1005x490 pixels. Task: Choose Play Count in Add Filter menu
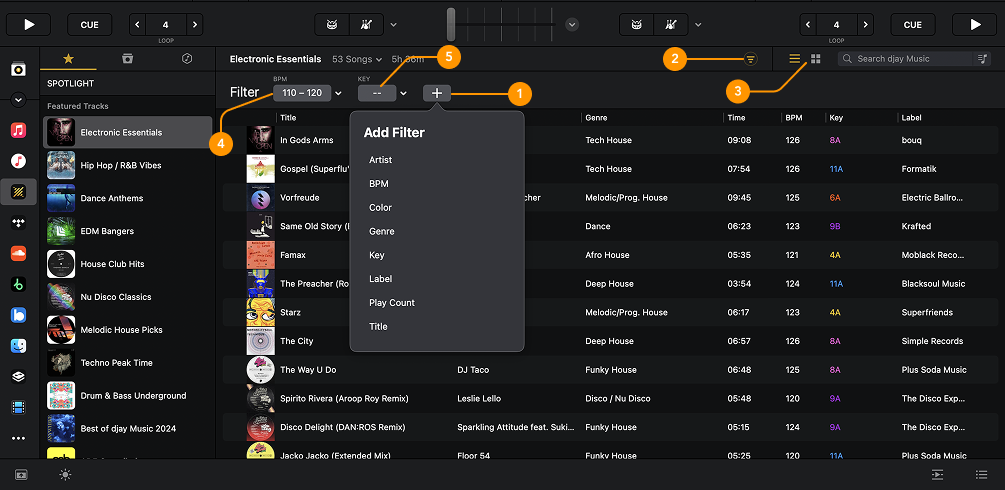click(x=392, y=303)
